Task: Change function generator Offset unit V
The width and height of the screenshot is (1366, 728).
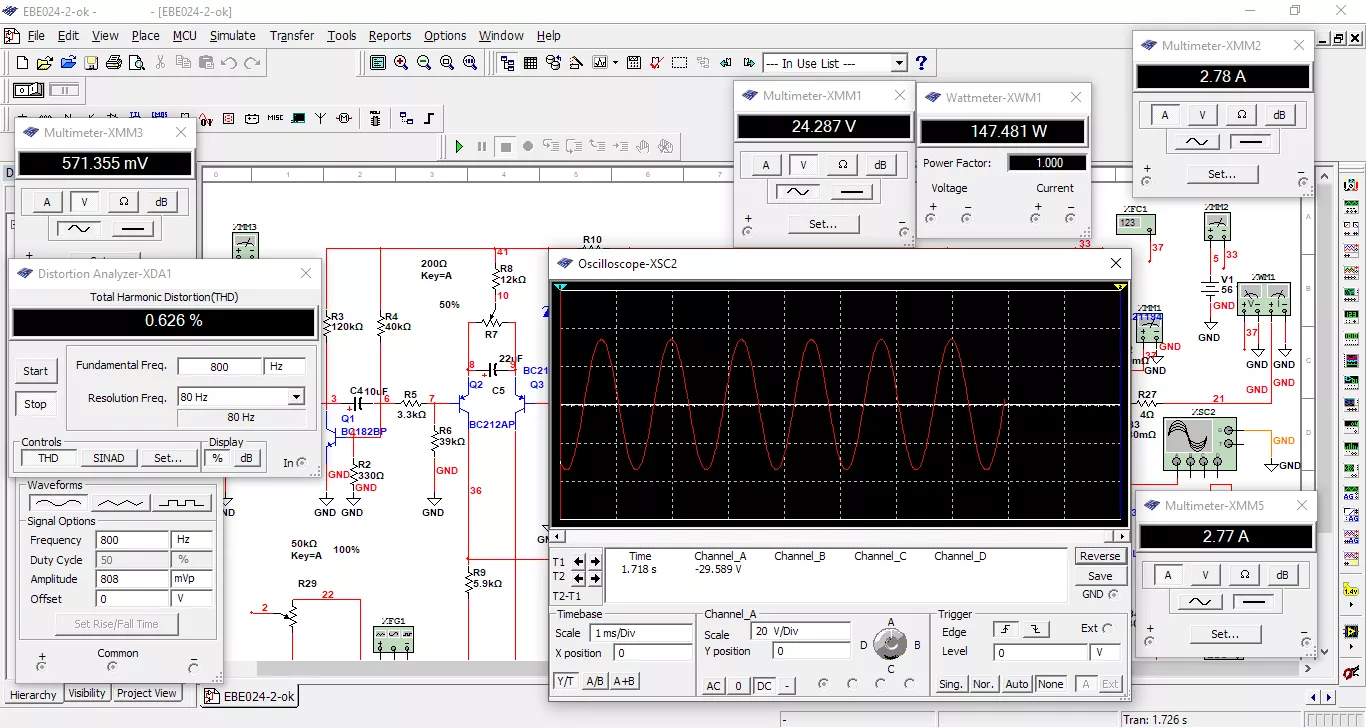Action: point(193,599)
